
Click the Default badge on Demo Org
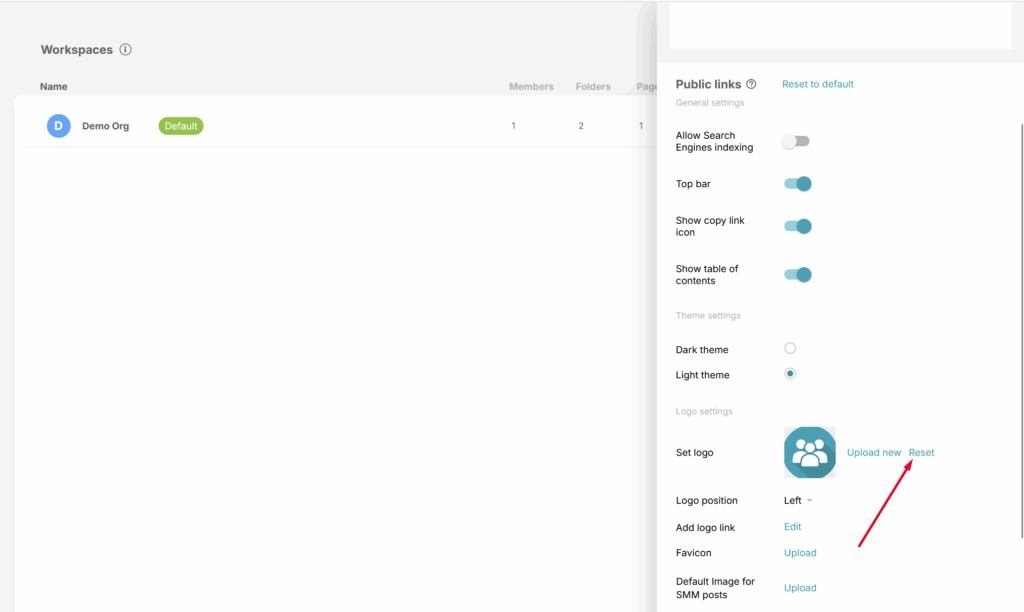click(x=181, y=126)
